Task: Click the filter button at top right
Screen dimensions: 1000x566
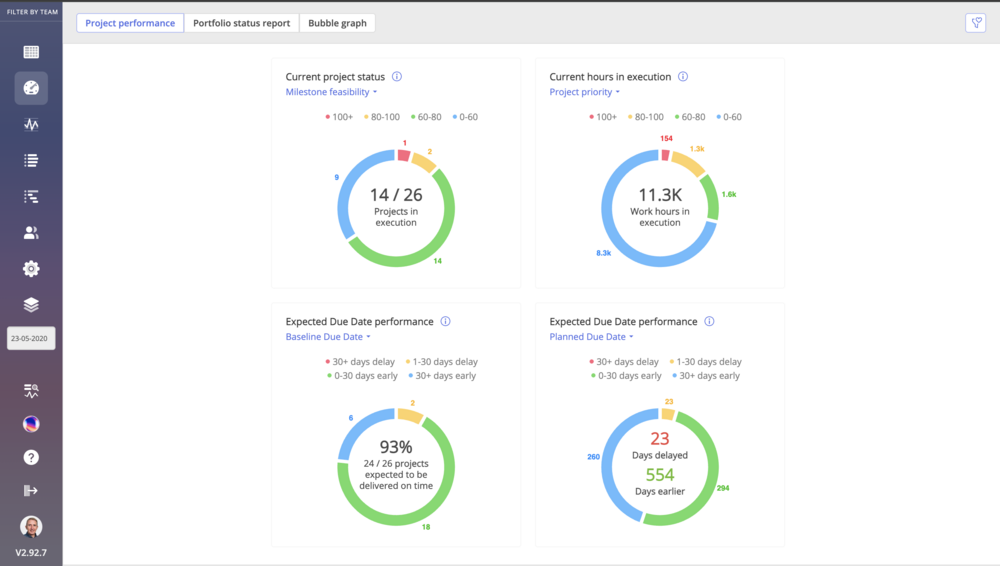Action: [x=975, y=23]
